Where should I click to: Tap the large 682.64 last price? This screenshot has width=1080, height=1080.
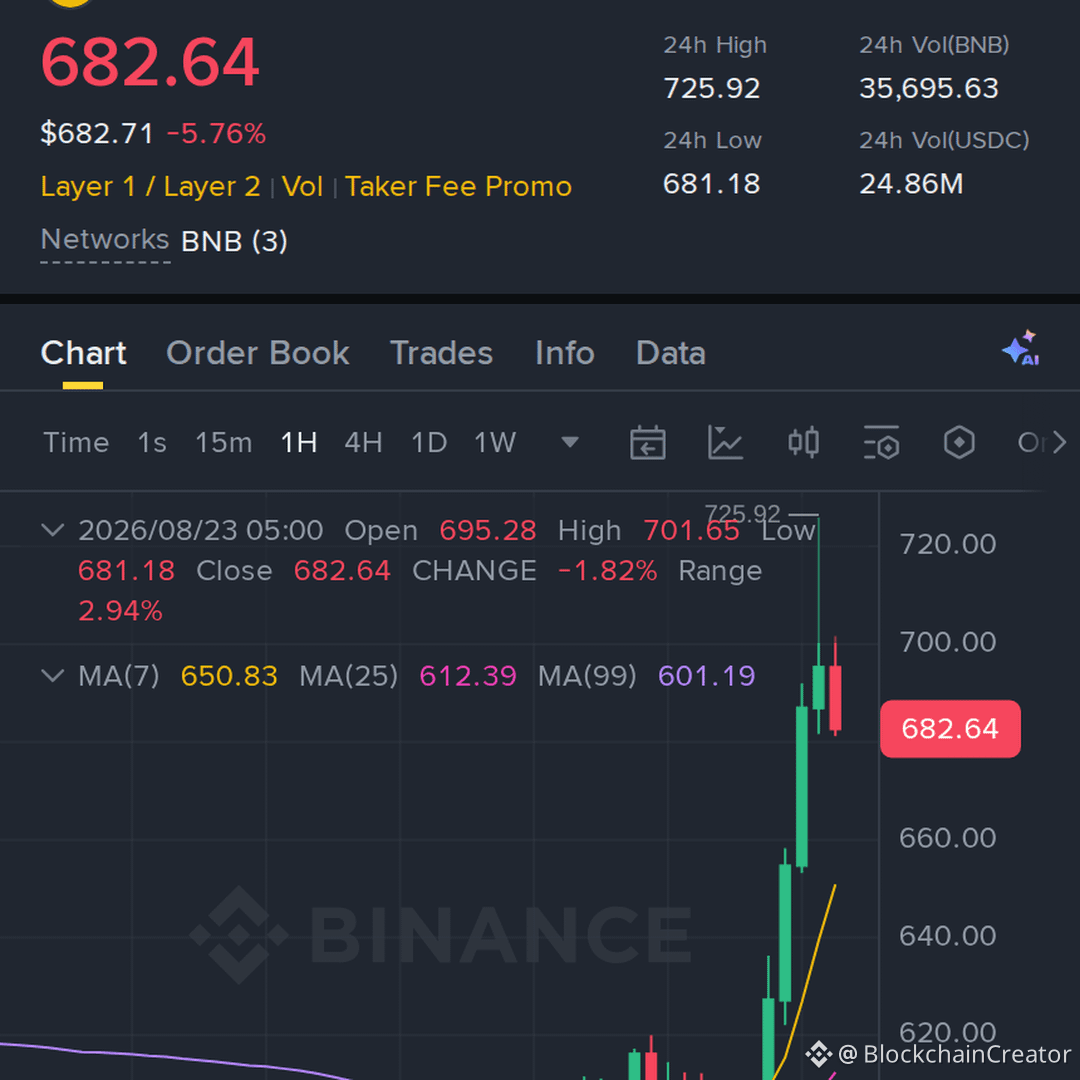[x=150, y=62]
